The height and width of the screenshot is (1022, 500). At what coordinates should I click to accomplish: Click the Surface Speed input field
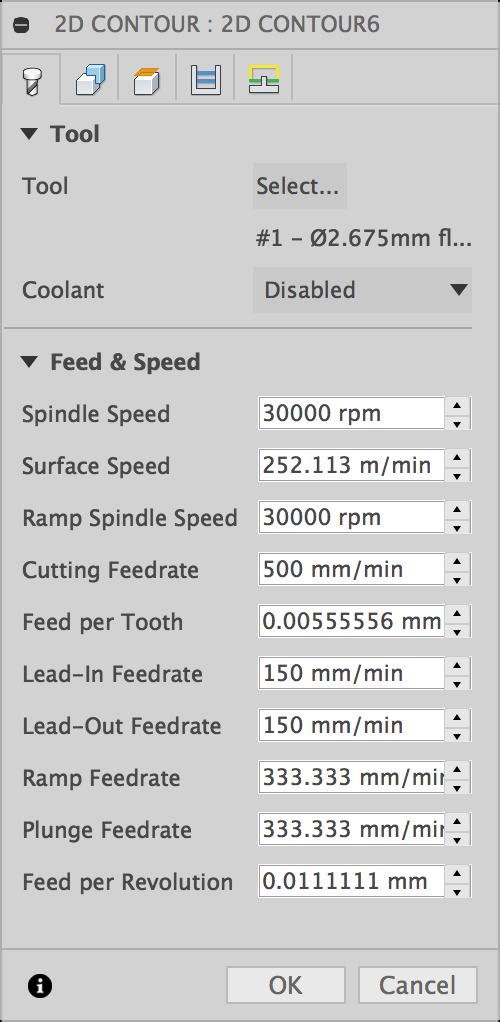pos(352,465)
